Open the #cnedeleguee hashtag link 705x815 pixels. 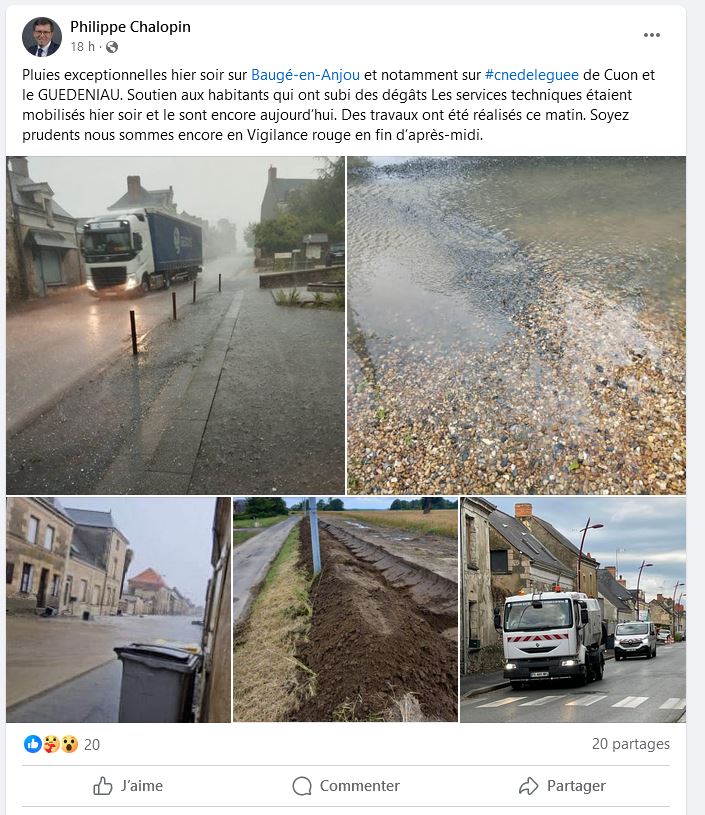click(x=531, y=75)
